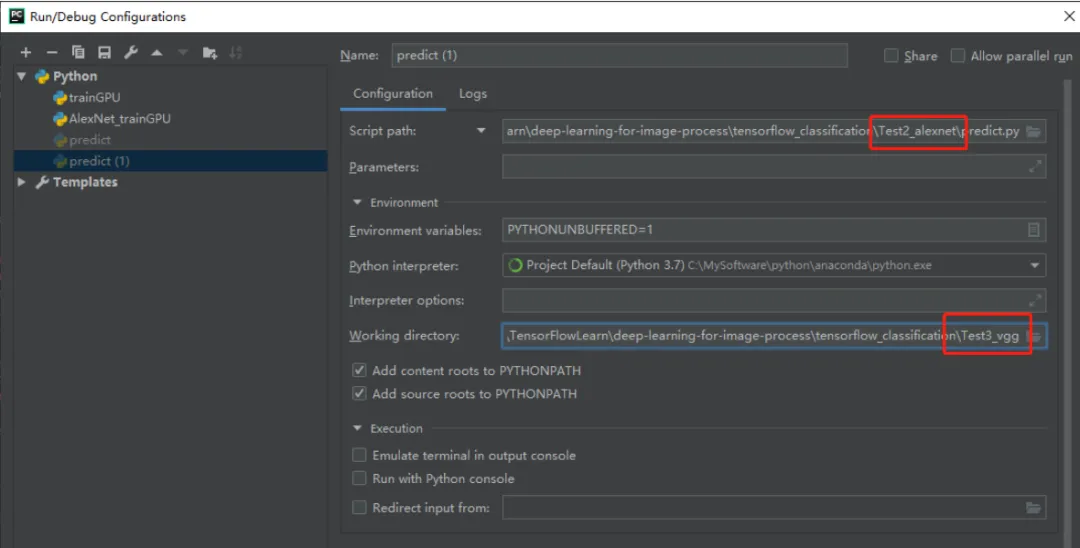Enable the Share checkbox
1080x548 pixels.
(x=891, y=56)
